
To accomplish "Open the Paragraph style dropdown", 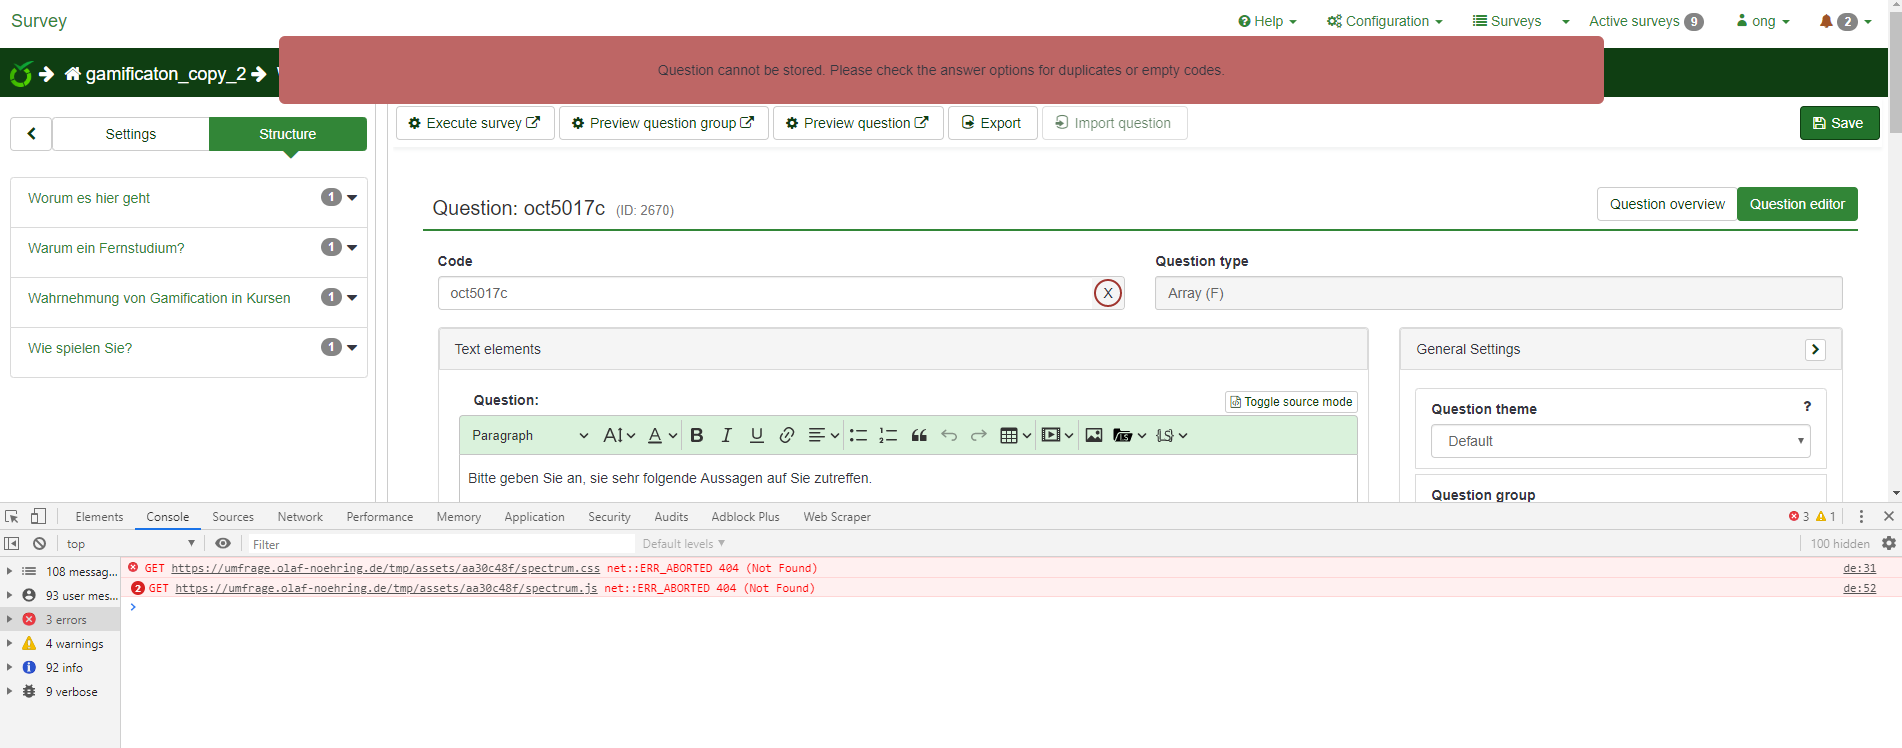I will click(529, 435).
